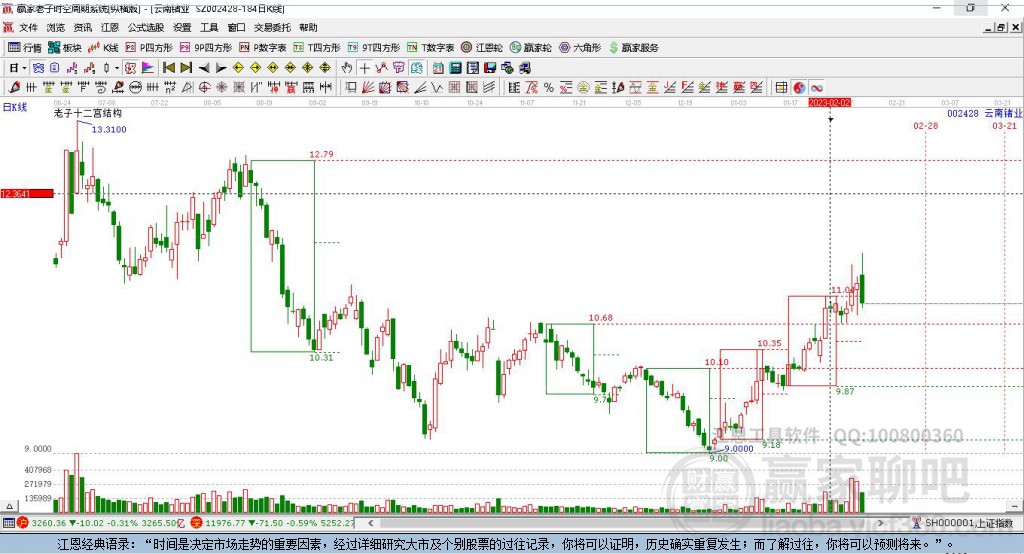Click the 02-28 projected date label
The width and height of the screenshot is (1024, 554).
(x=925, y=125)
